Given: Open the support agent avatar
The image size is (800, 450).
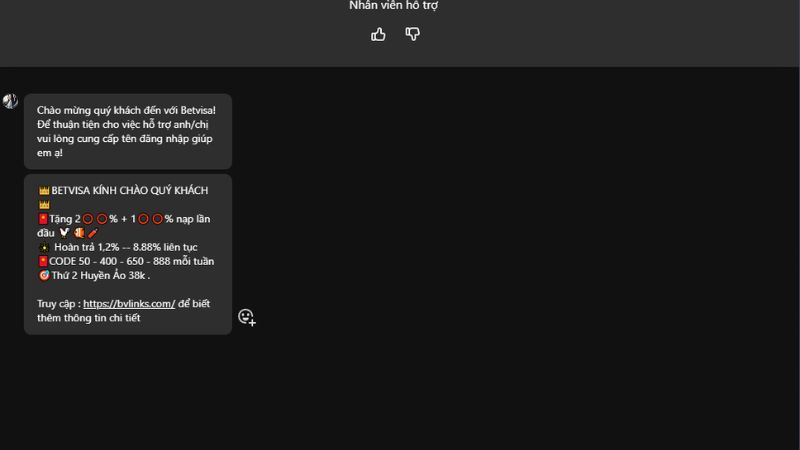Looking at the screenshot, I should 10,101.
